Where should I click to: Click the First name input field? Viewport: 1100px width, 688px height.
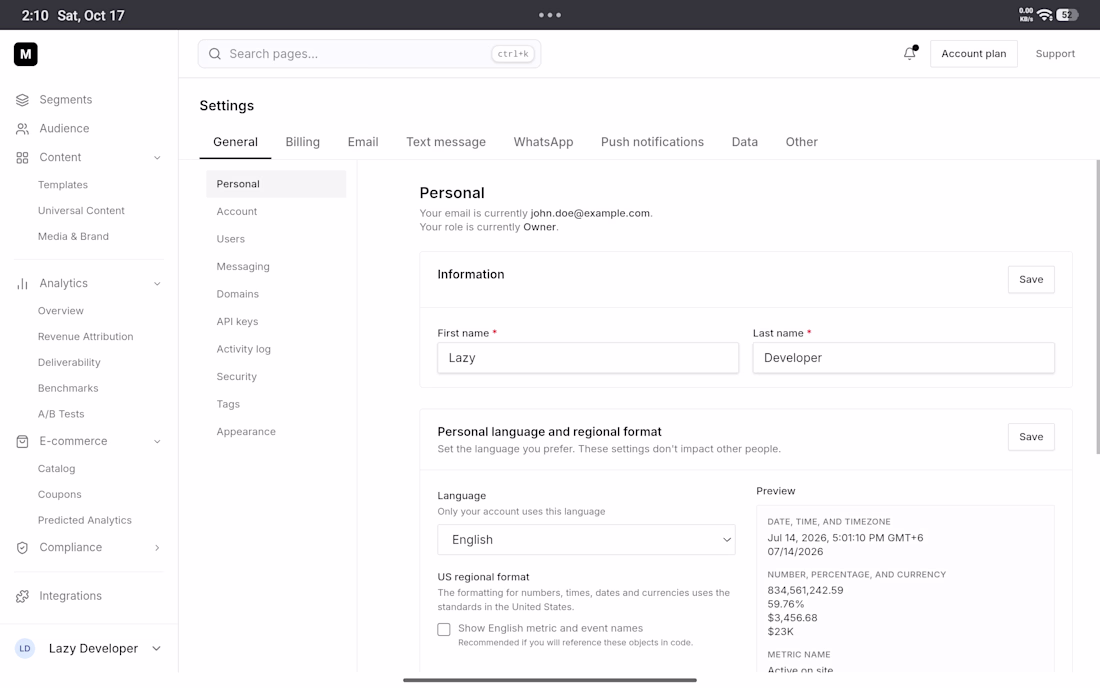(x=588, y=358)
